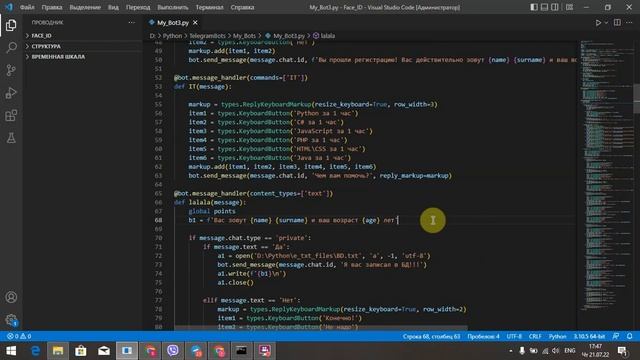Open the Справка menu
This screenshot has height=360, width=640.
click(242, 7)
